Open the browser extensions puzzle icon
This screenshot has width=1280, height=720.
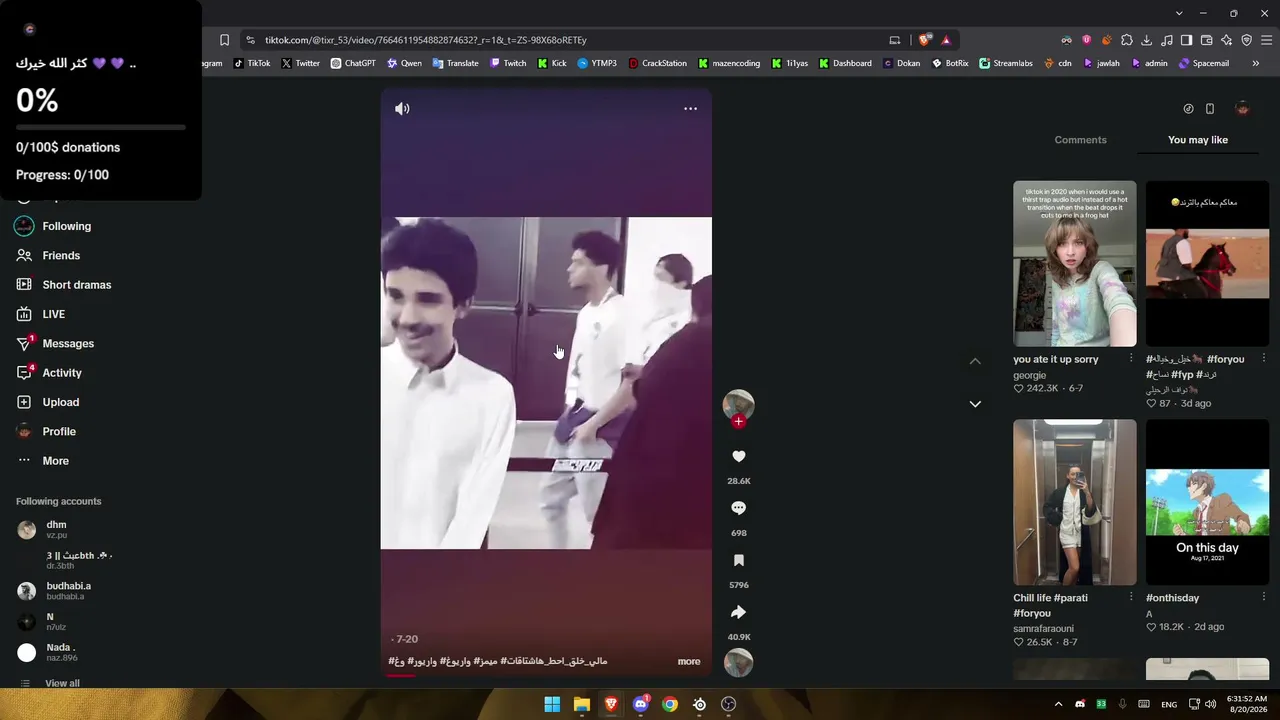[1126, 40]
